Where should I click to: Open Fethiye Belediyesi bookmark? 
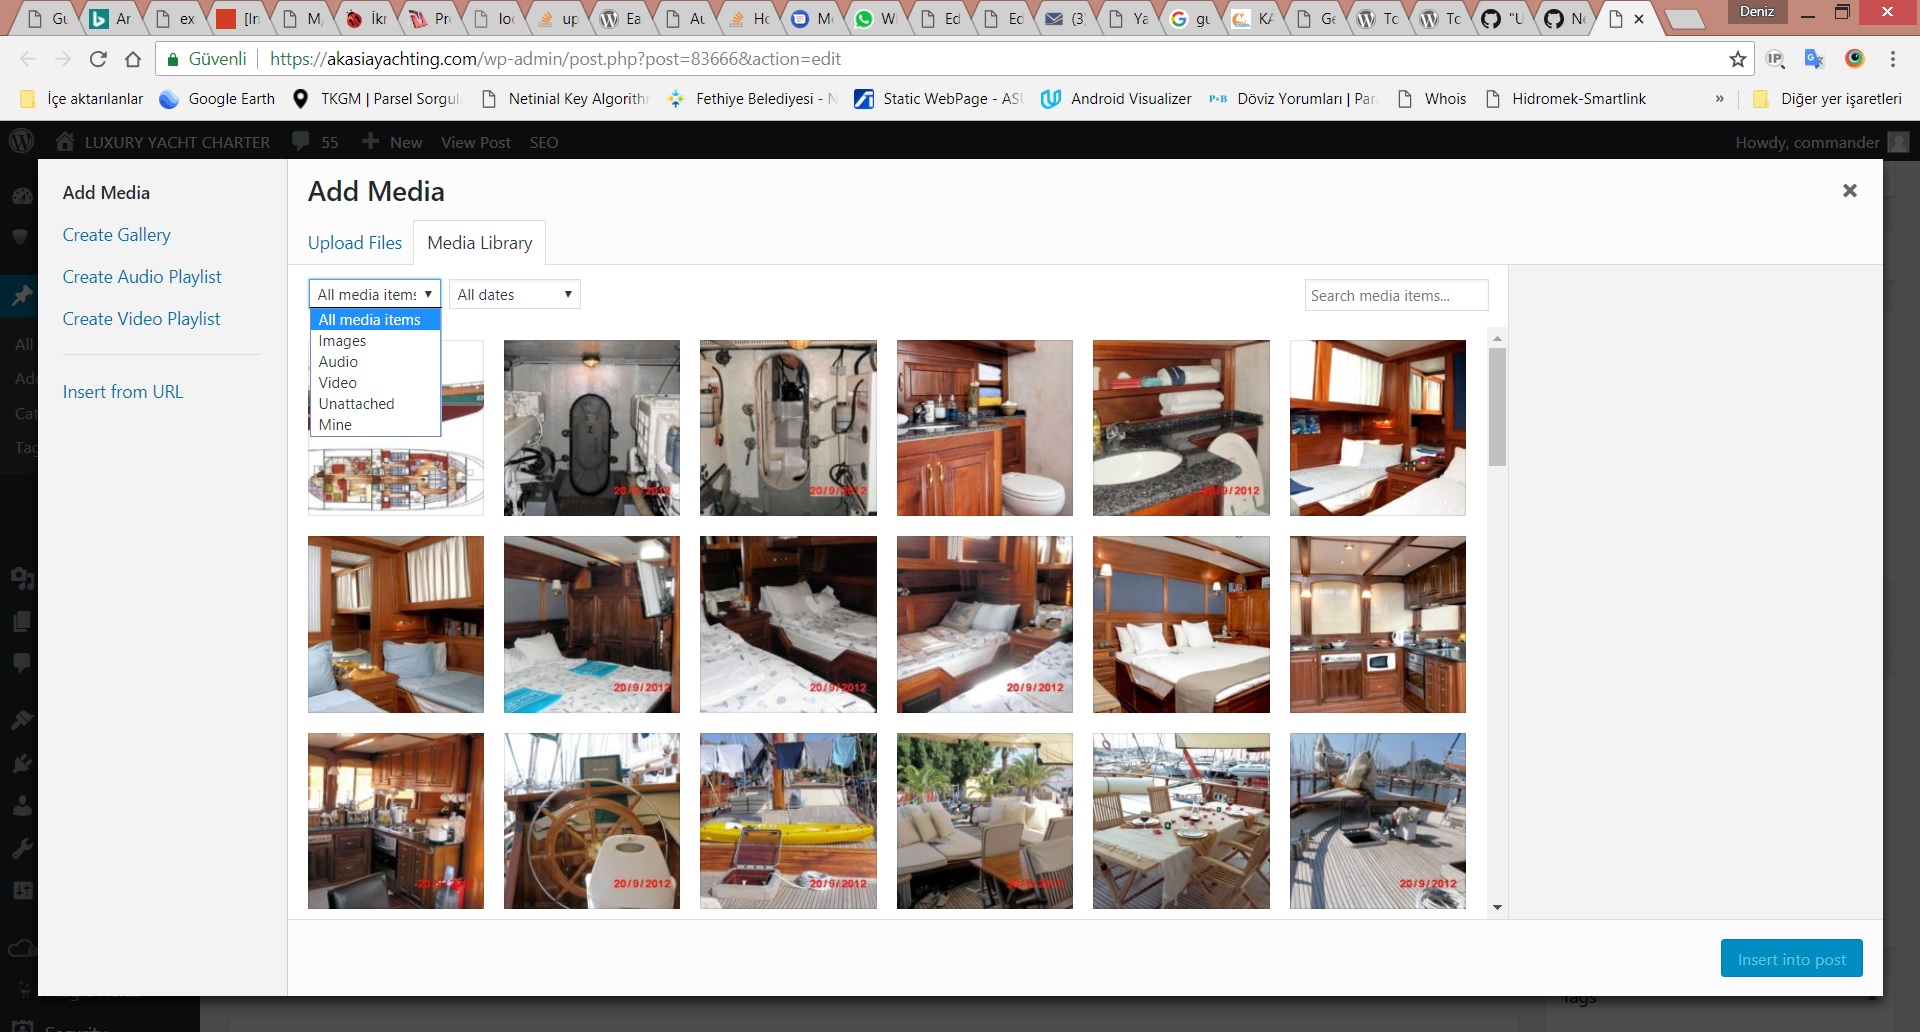pyautogui.click(x=752, y=99)
